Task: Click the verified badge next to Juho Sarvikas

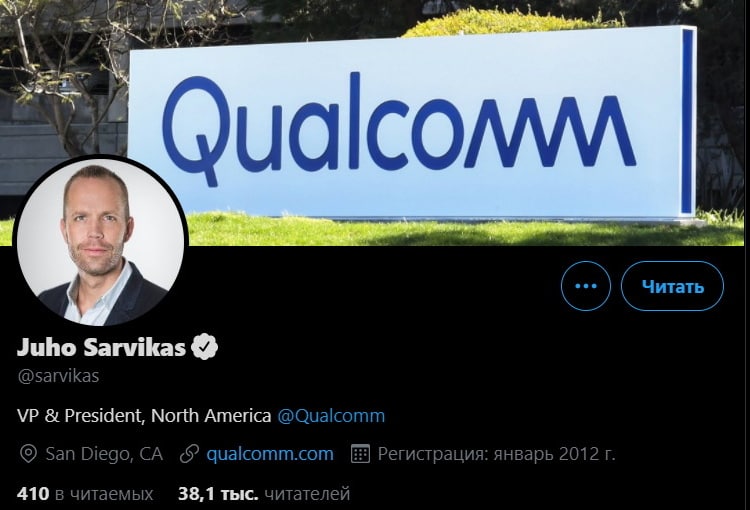Action: 204,347
